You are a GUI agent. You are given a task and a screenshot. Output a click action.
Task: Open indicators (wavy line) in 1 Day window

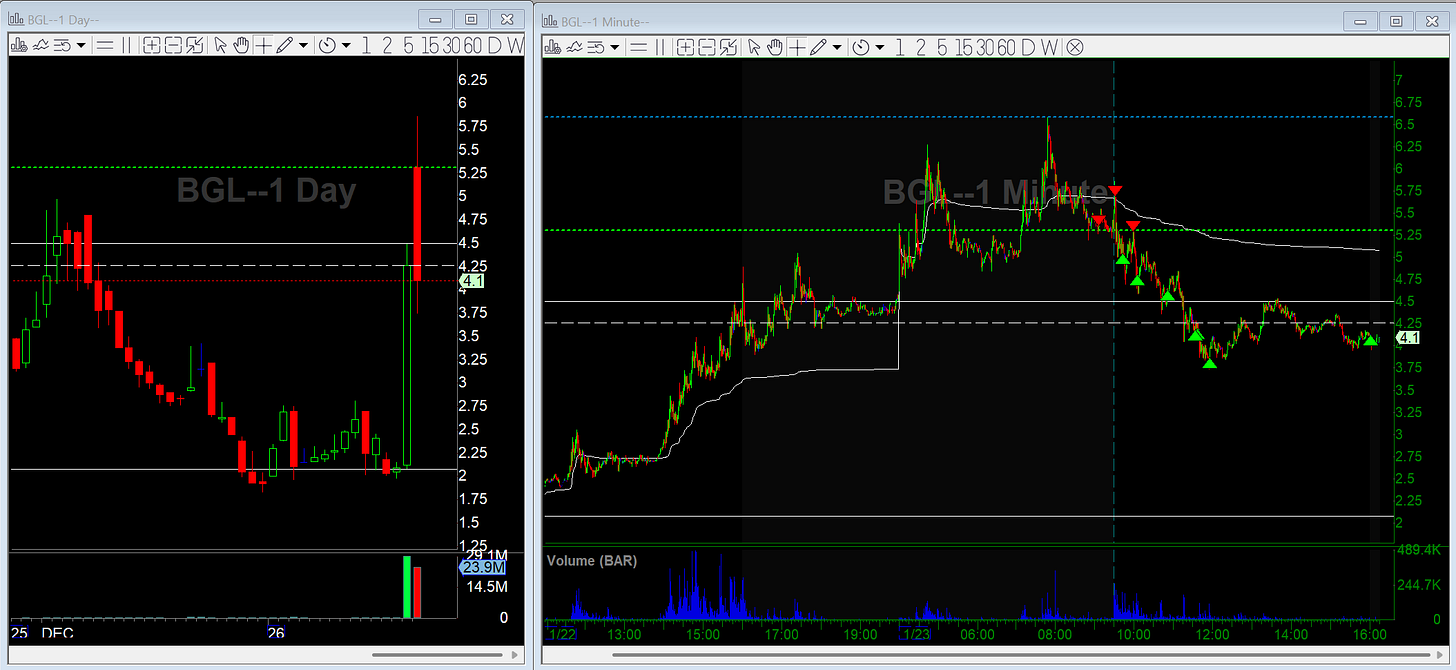pyautogui.click(x=41, y=45)
